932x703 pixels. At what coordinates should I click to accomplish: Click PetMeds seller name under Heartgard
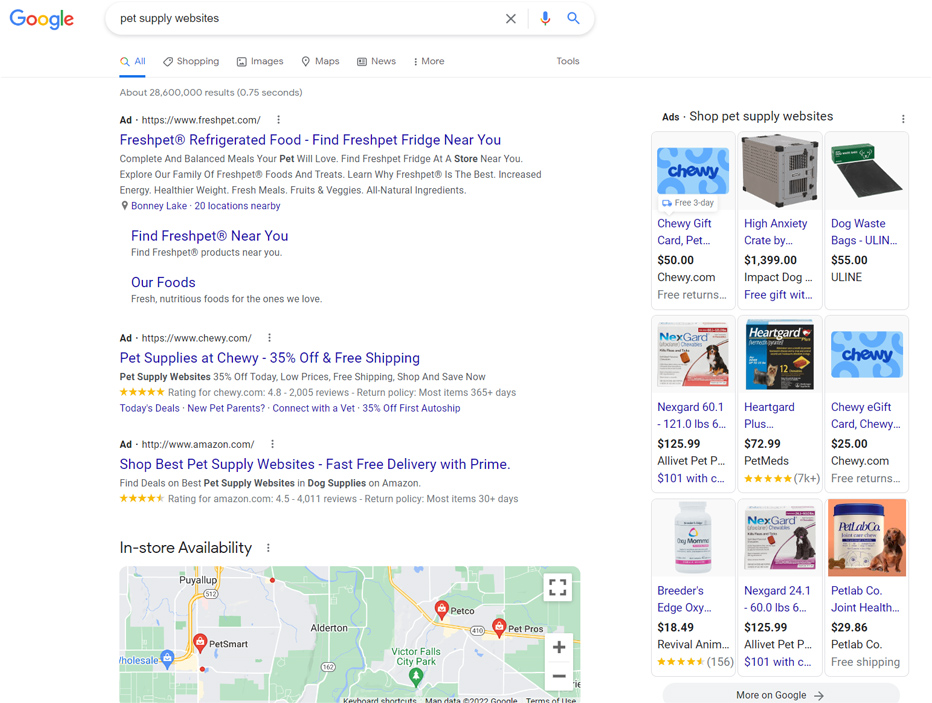coord(766,461)
